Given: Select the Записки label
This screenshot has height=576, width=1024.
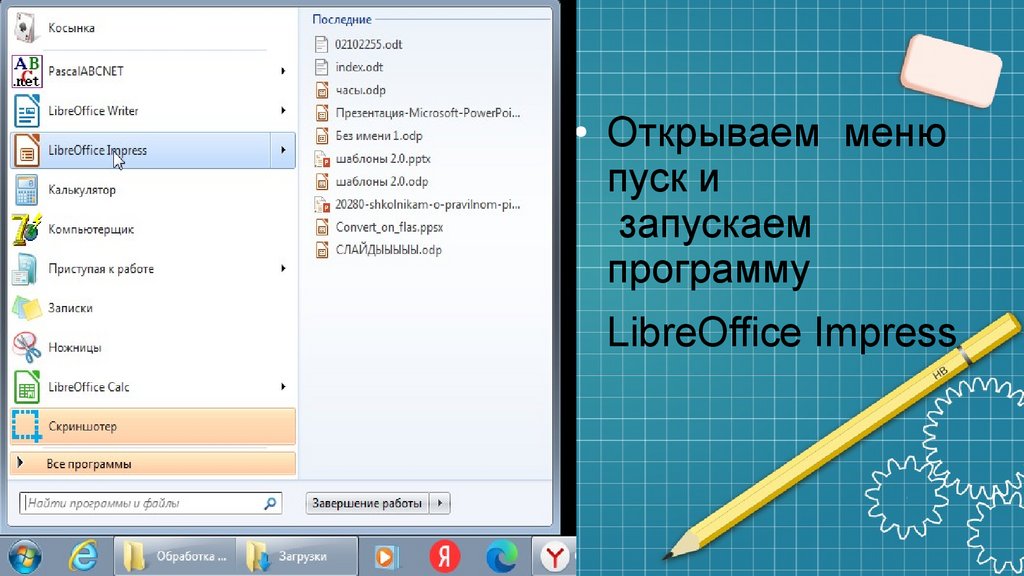Looking at the screenshot, I should (71, 308).
